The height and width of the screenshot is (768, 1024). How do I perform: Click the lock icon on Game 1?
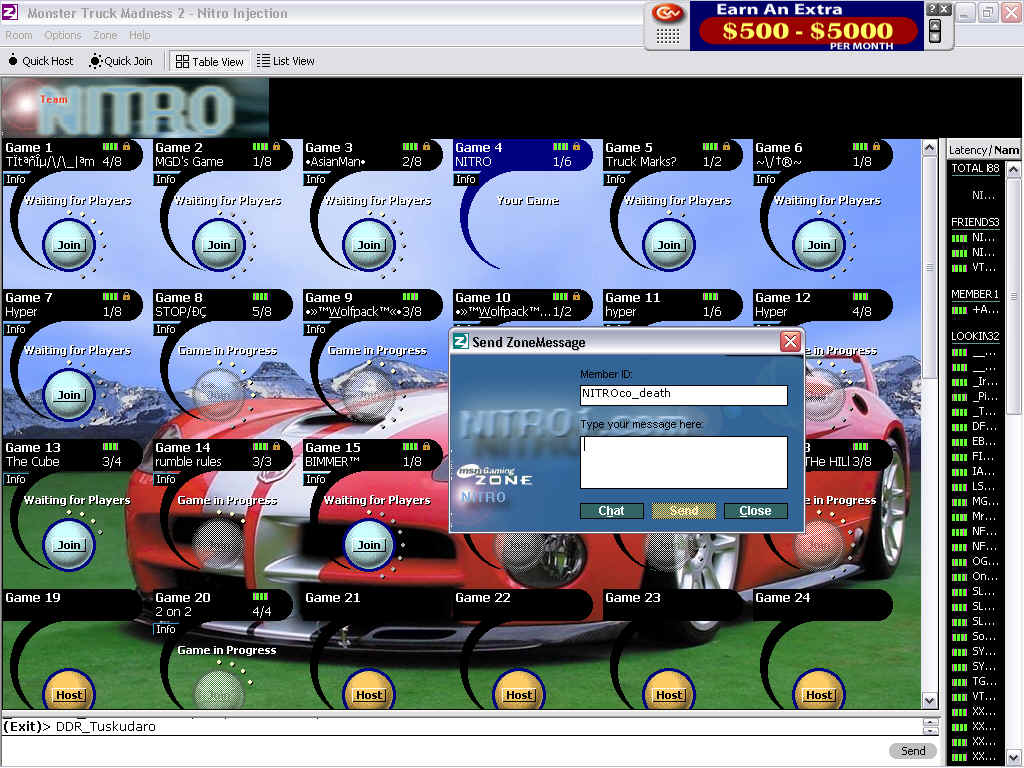pos(126,146)
